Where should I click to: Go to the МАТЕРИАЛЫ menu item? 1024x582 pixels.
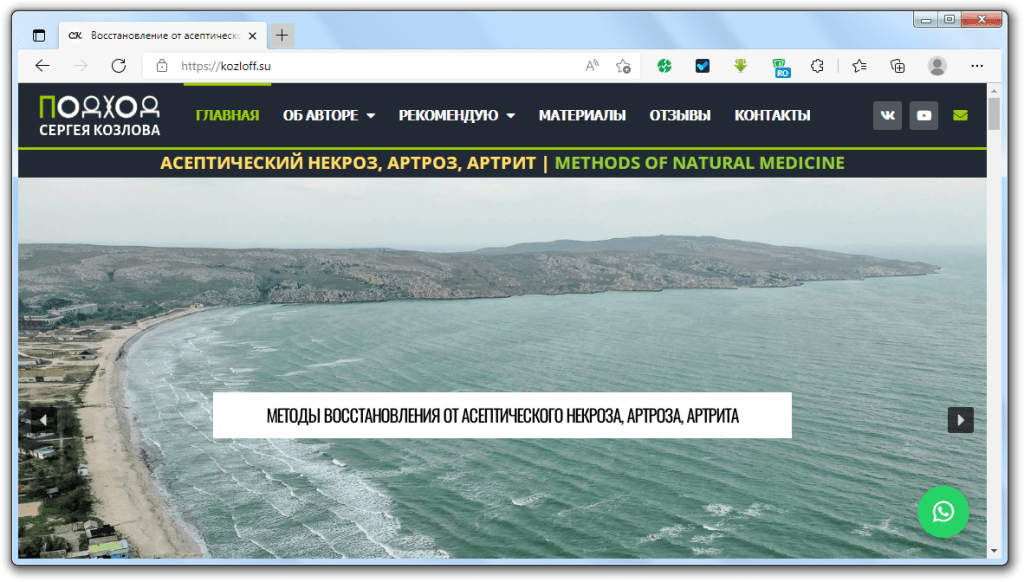point(582,116)
